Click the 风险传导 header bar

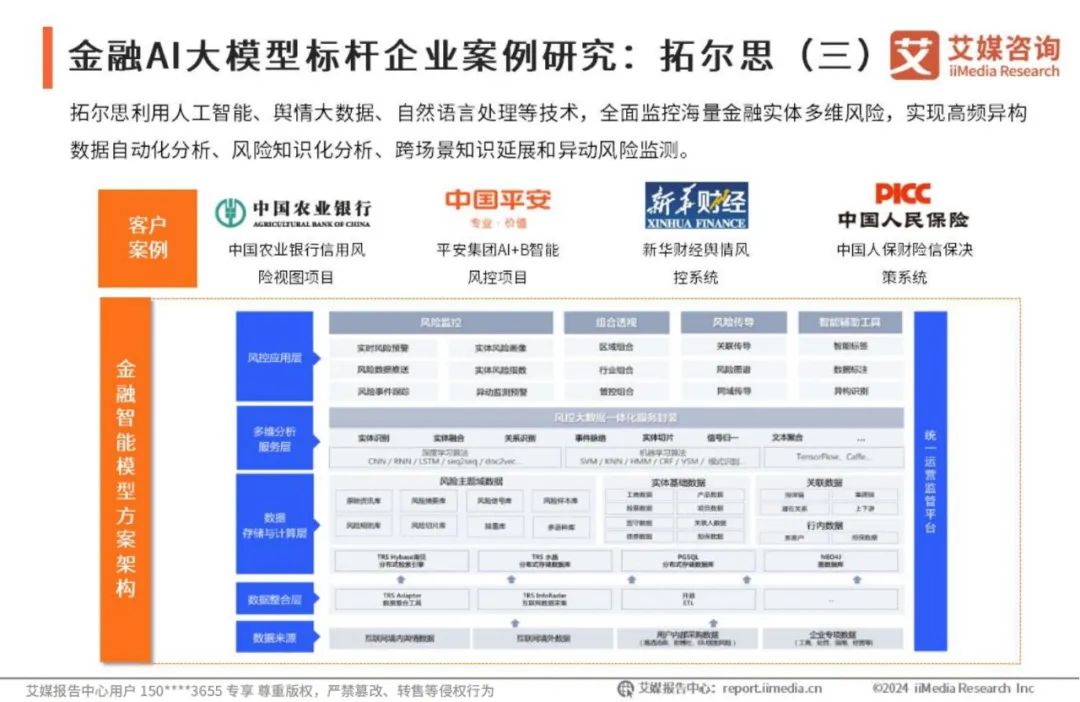tap(734, 322)
